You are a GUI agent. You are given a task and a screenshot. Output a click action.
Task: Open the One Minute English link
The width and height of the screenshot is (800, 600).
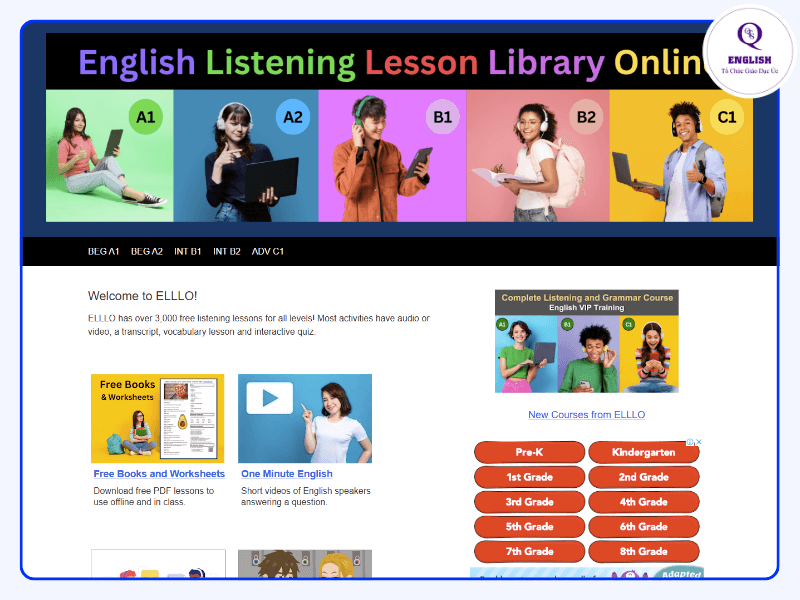pyautogui.click(x=287, y=474)
